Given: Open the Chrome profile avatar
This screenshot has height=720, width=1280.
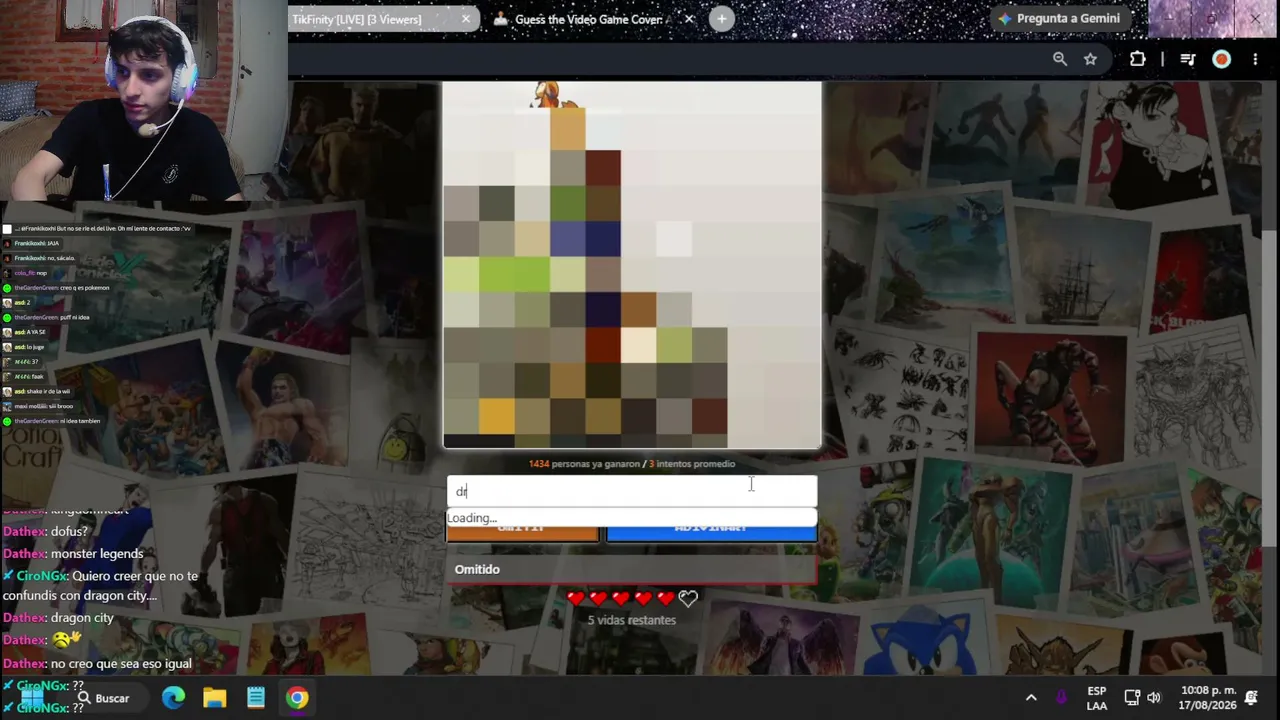Looking at the screenshot, I should 1221,59.
